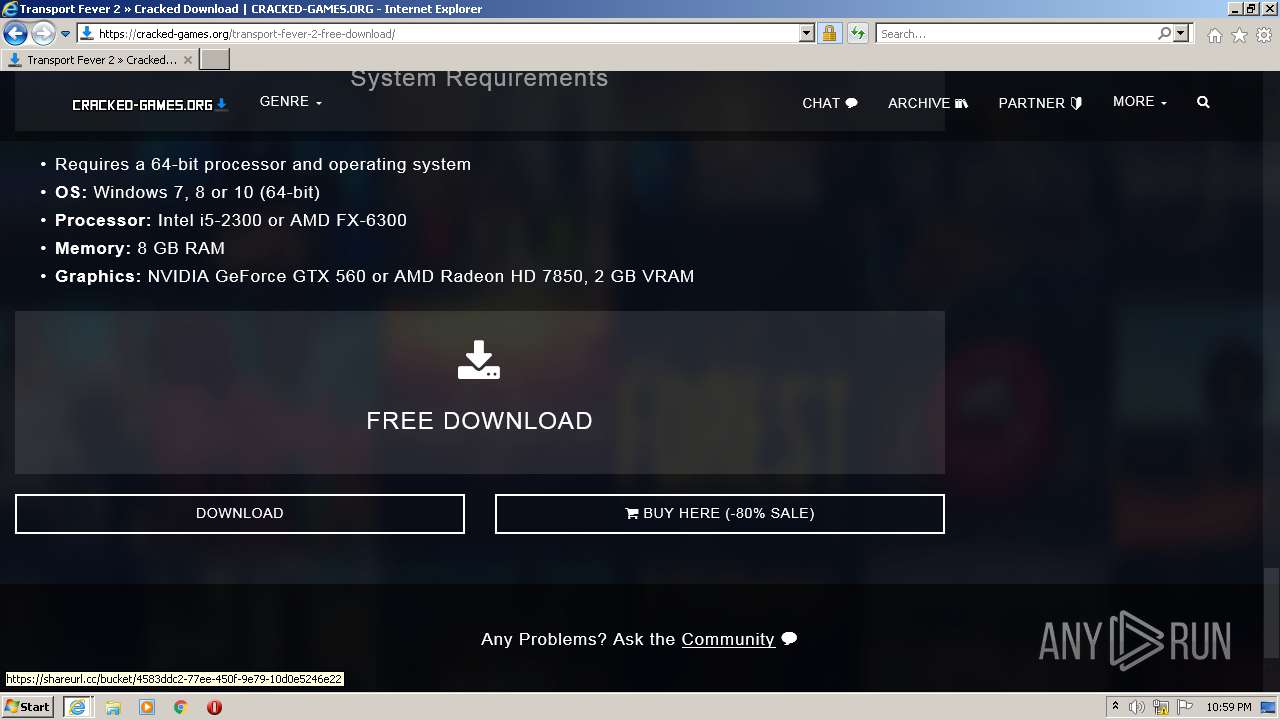Click the large download tray icon

pyautogui.click(x=479, y=360)
